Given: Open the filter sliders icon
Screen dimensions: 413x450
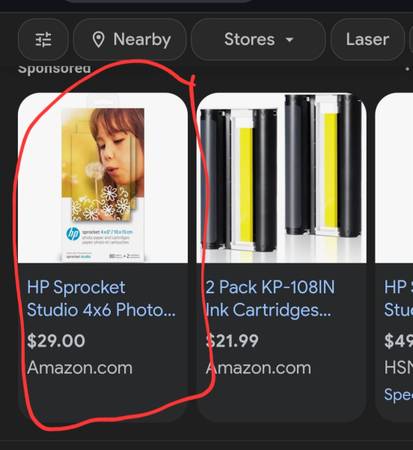Looking at the screenshot, I should 43,39.
